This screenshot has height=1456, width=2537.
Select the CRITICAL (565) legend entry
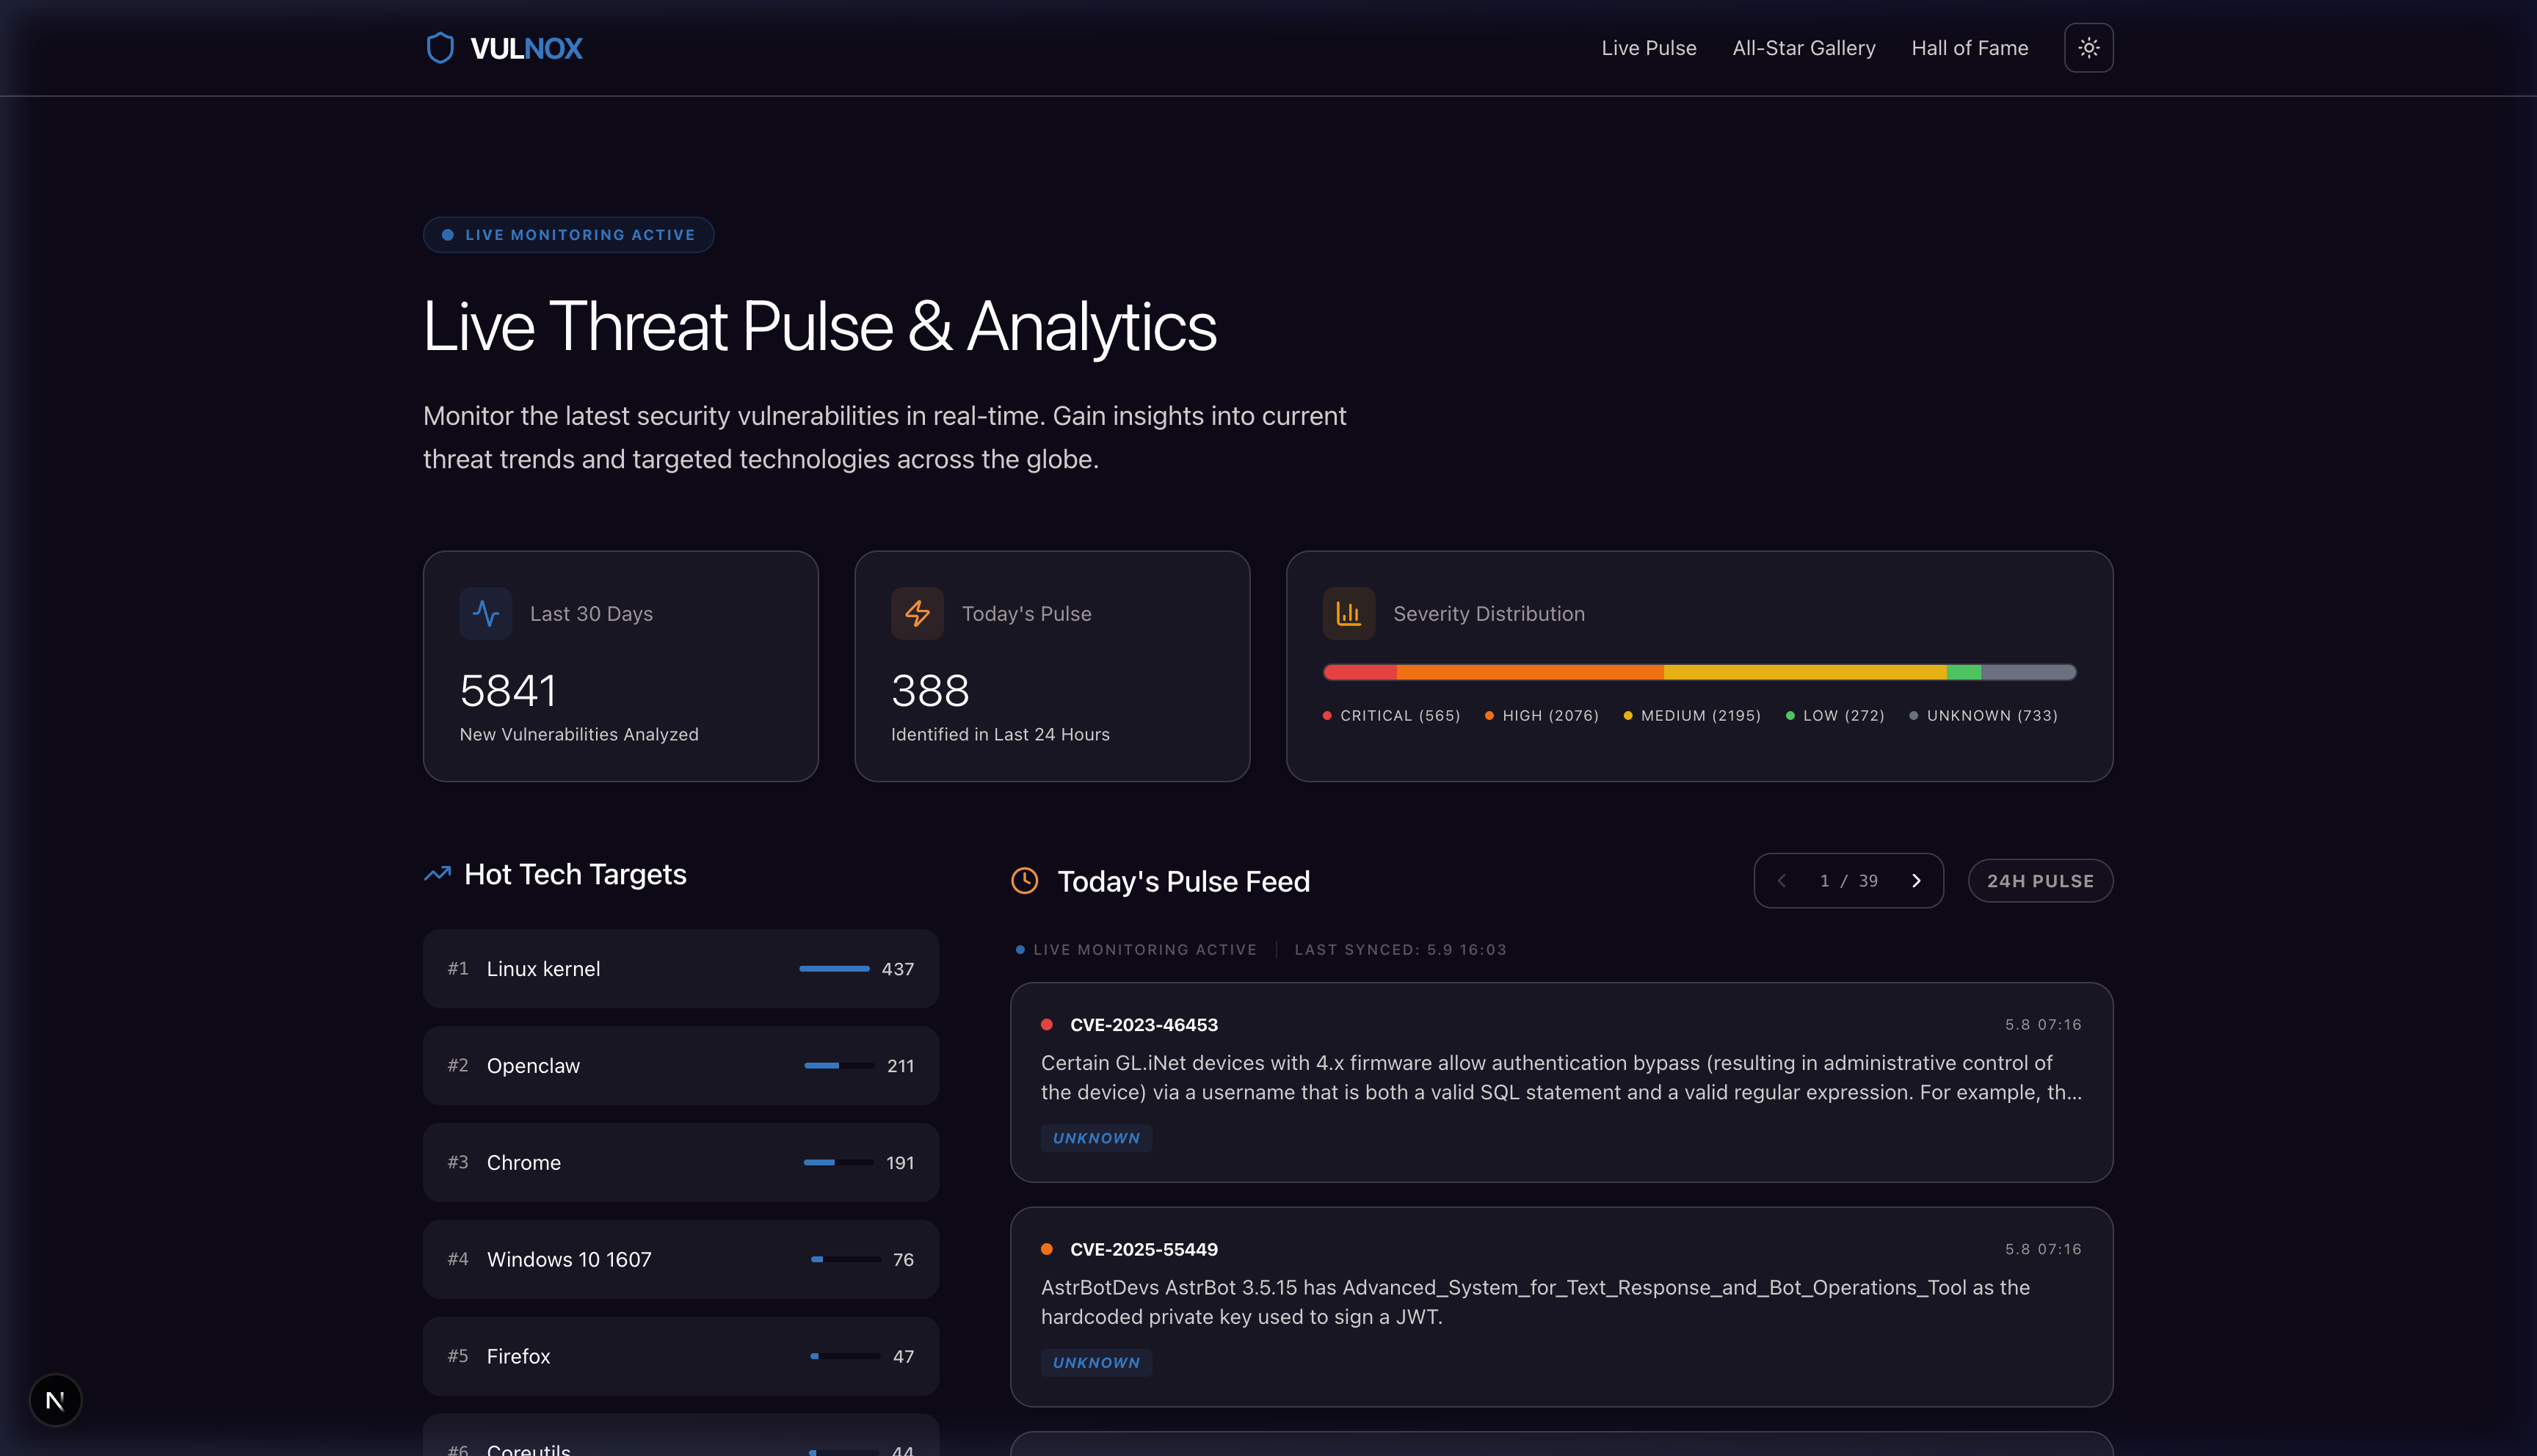tap(1391, 716)
